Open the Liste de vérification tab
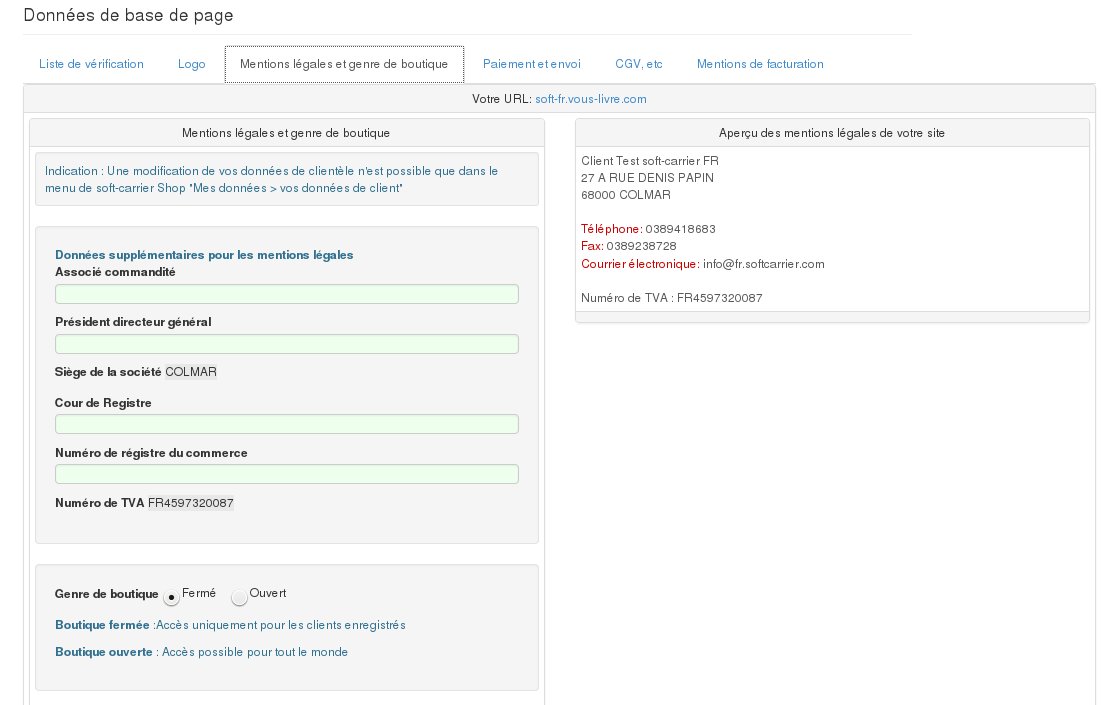This screenshot has height=705, width=1102. 91,64
